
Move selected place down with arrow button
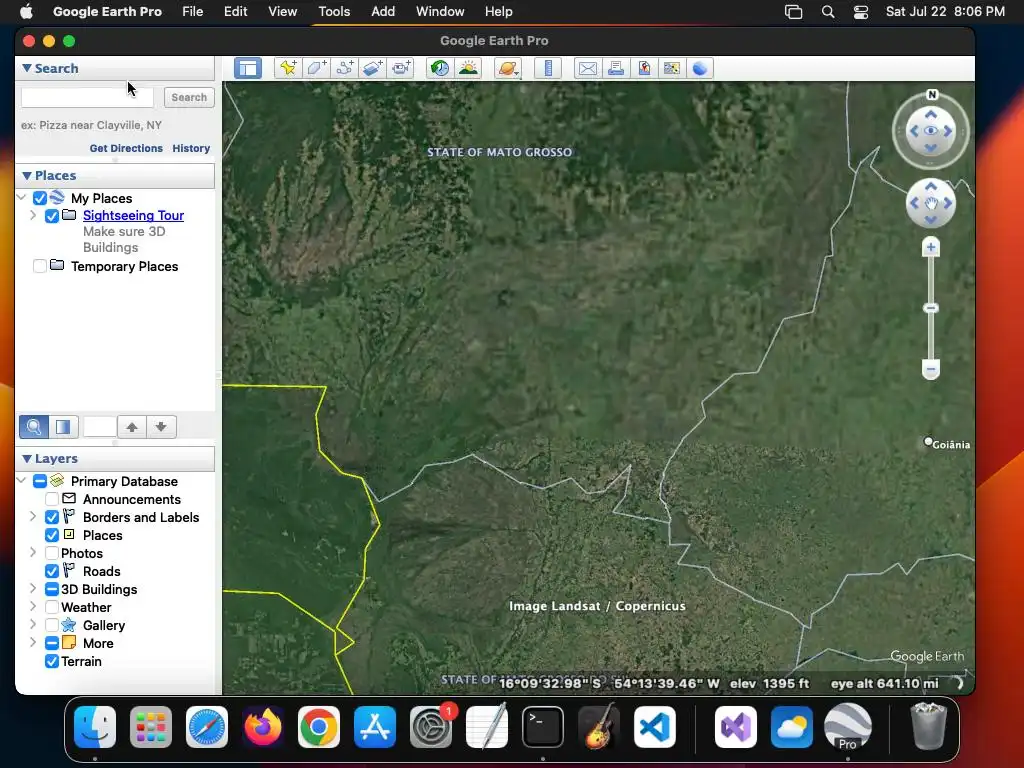click(x=161, y=427)
